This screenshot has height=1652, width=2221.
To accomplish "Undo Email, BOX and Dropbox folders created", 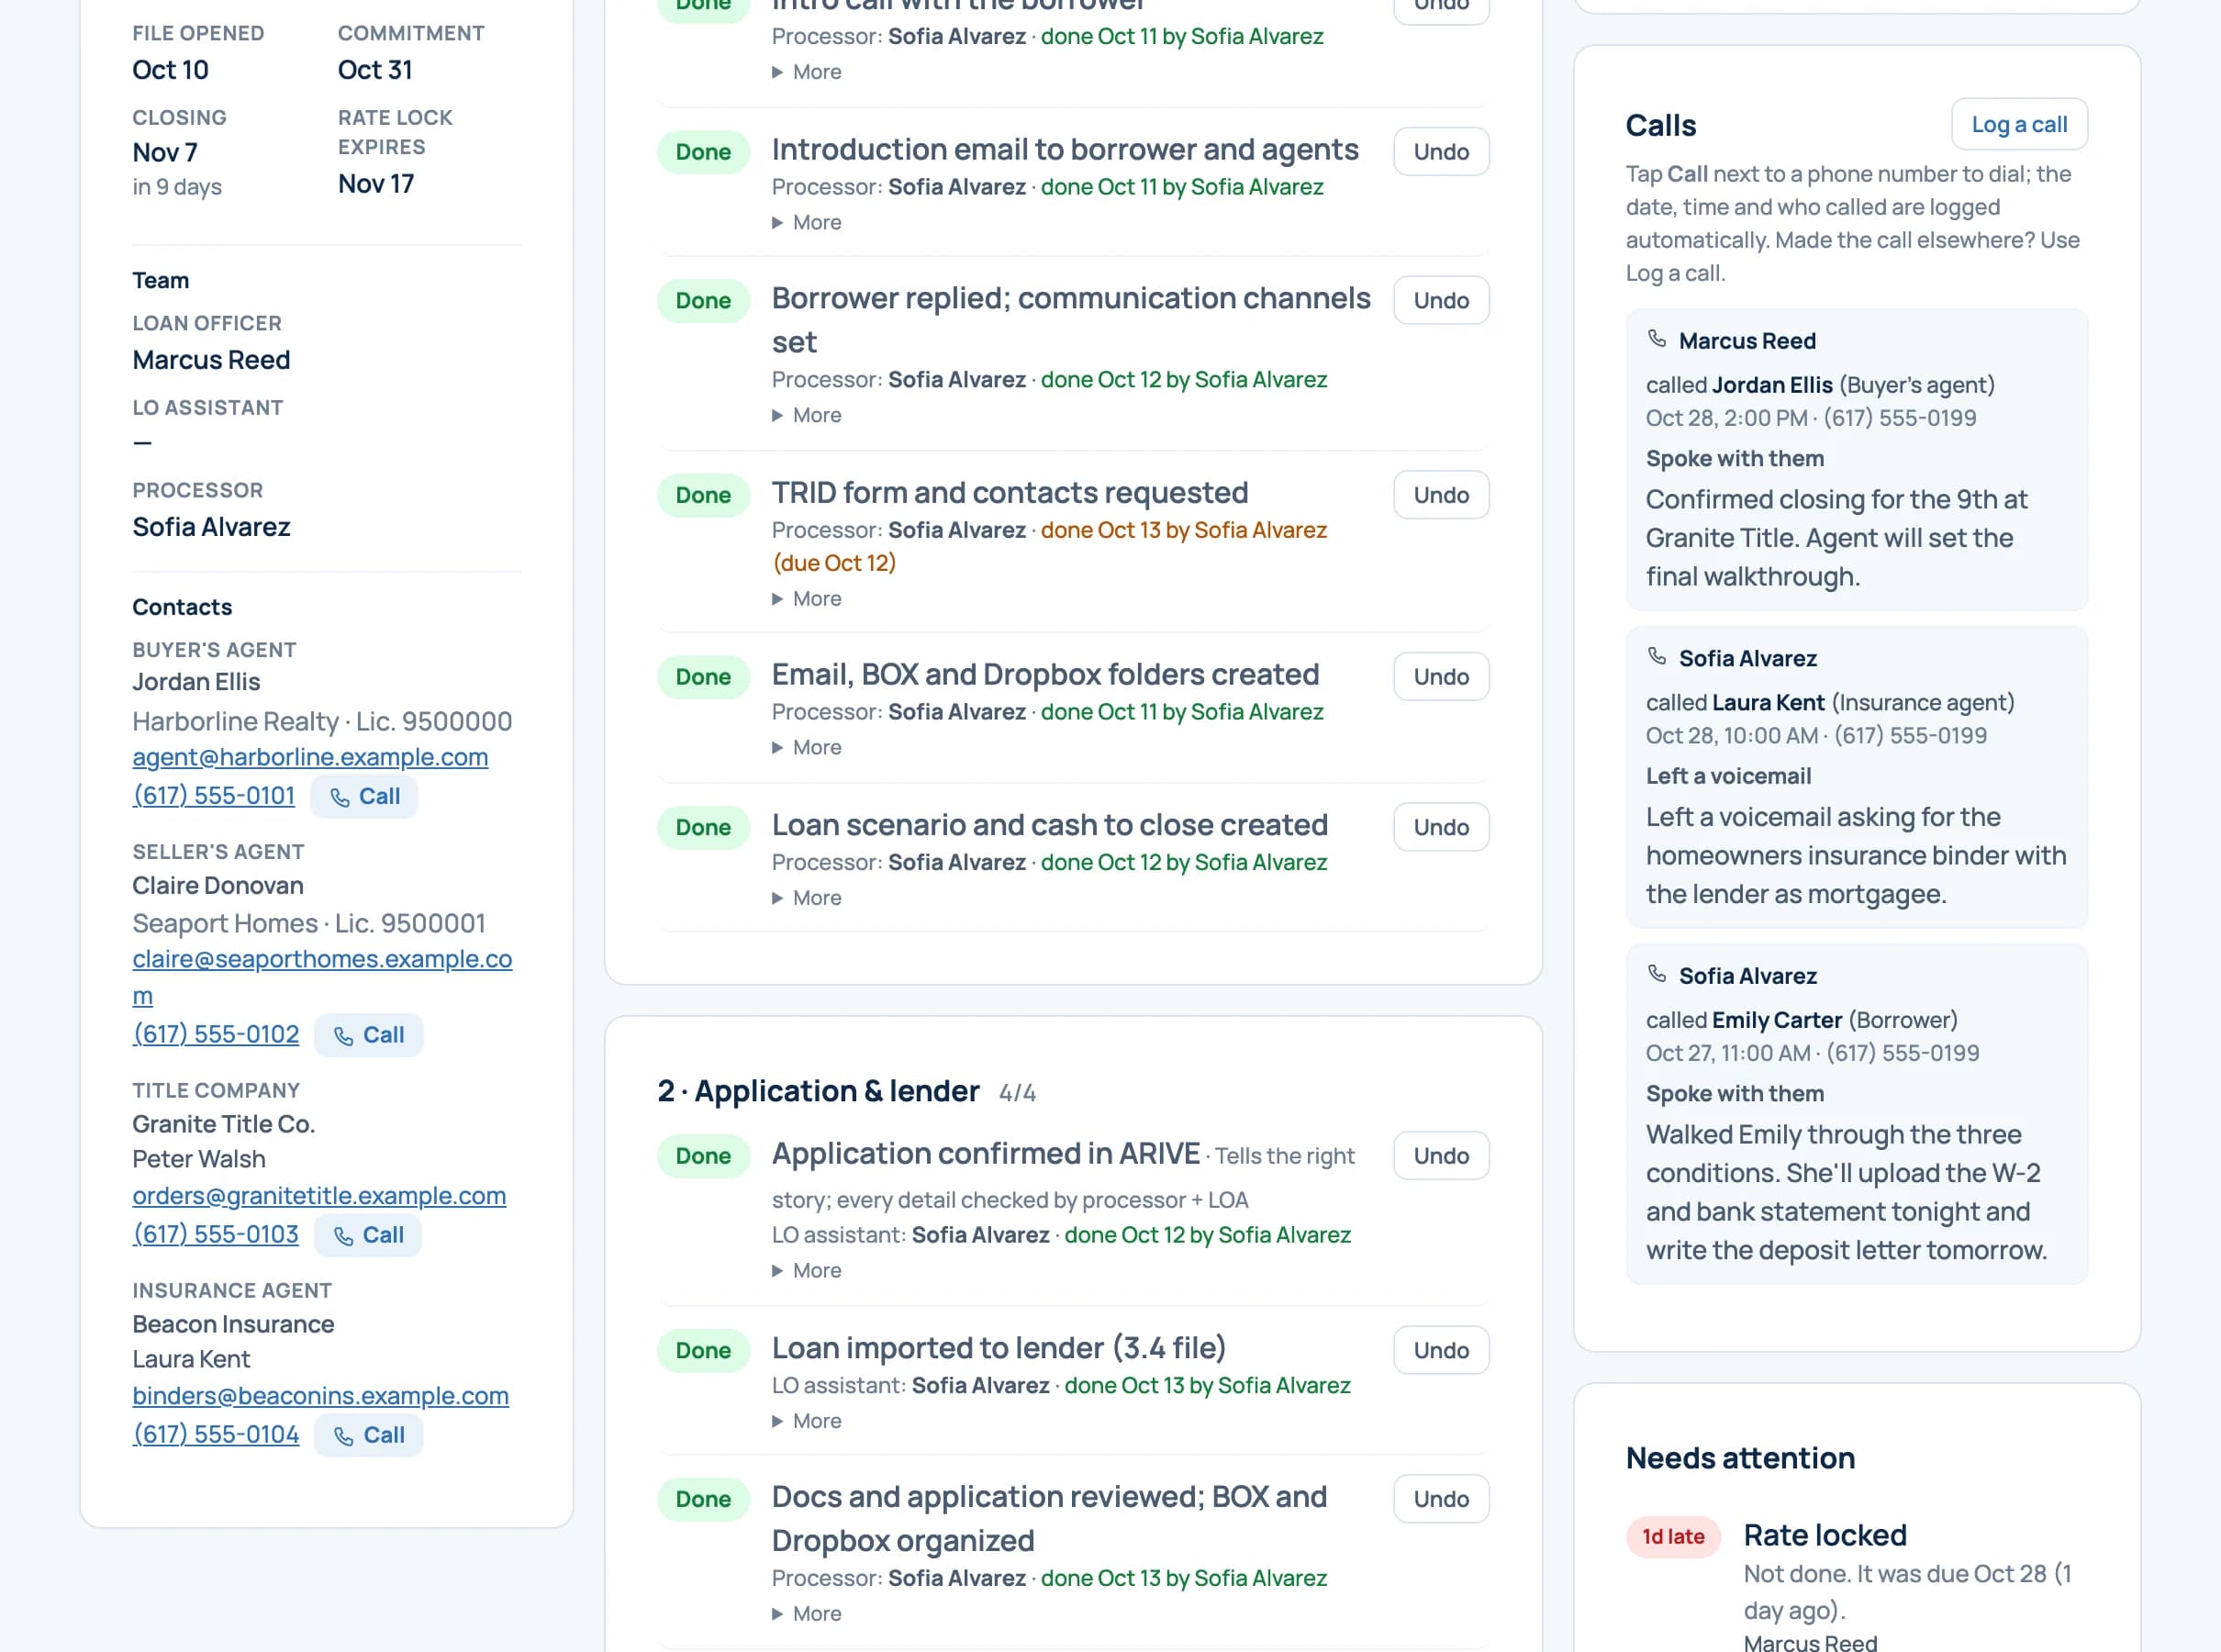I will click(x=1441, y=677).
